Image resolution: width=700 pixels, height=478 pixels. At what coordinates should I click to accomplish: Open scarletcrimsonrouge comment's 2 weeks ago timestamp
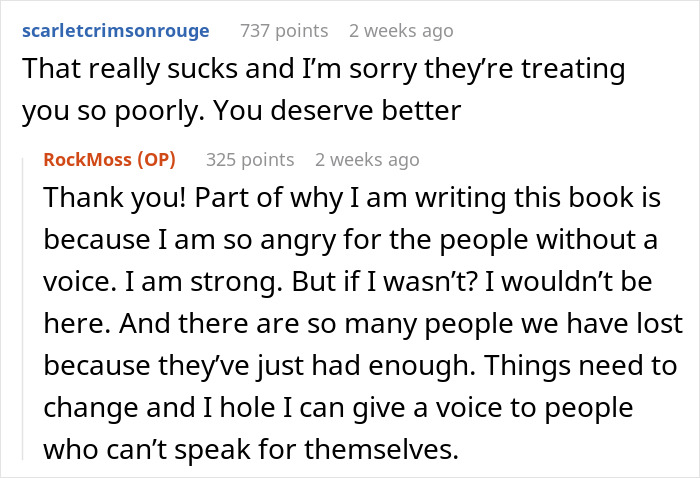click(401, 31)
